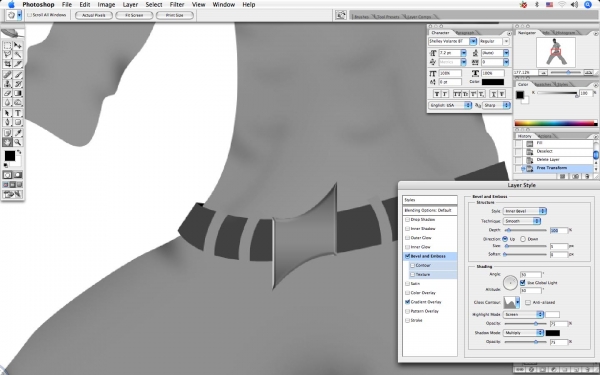Open the Image menu

coord(106,5)
